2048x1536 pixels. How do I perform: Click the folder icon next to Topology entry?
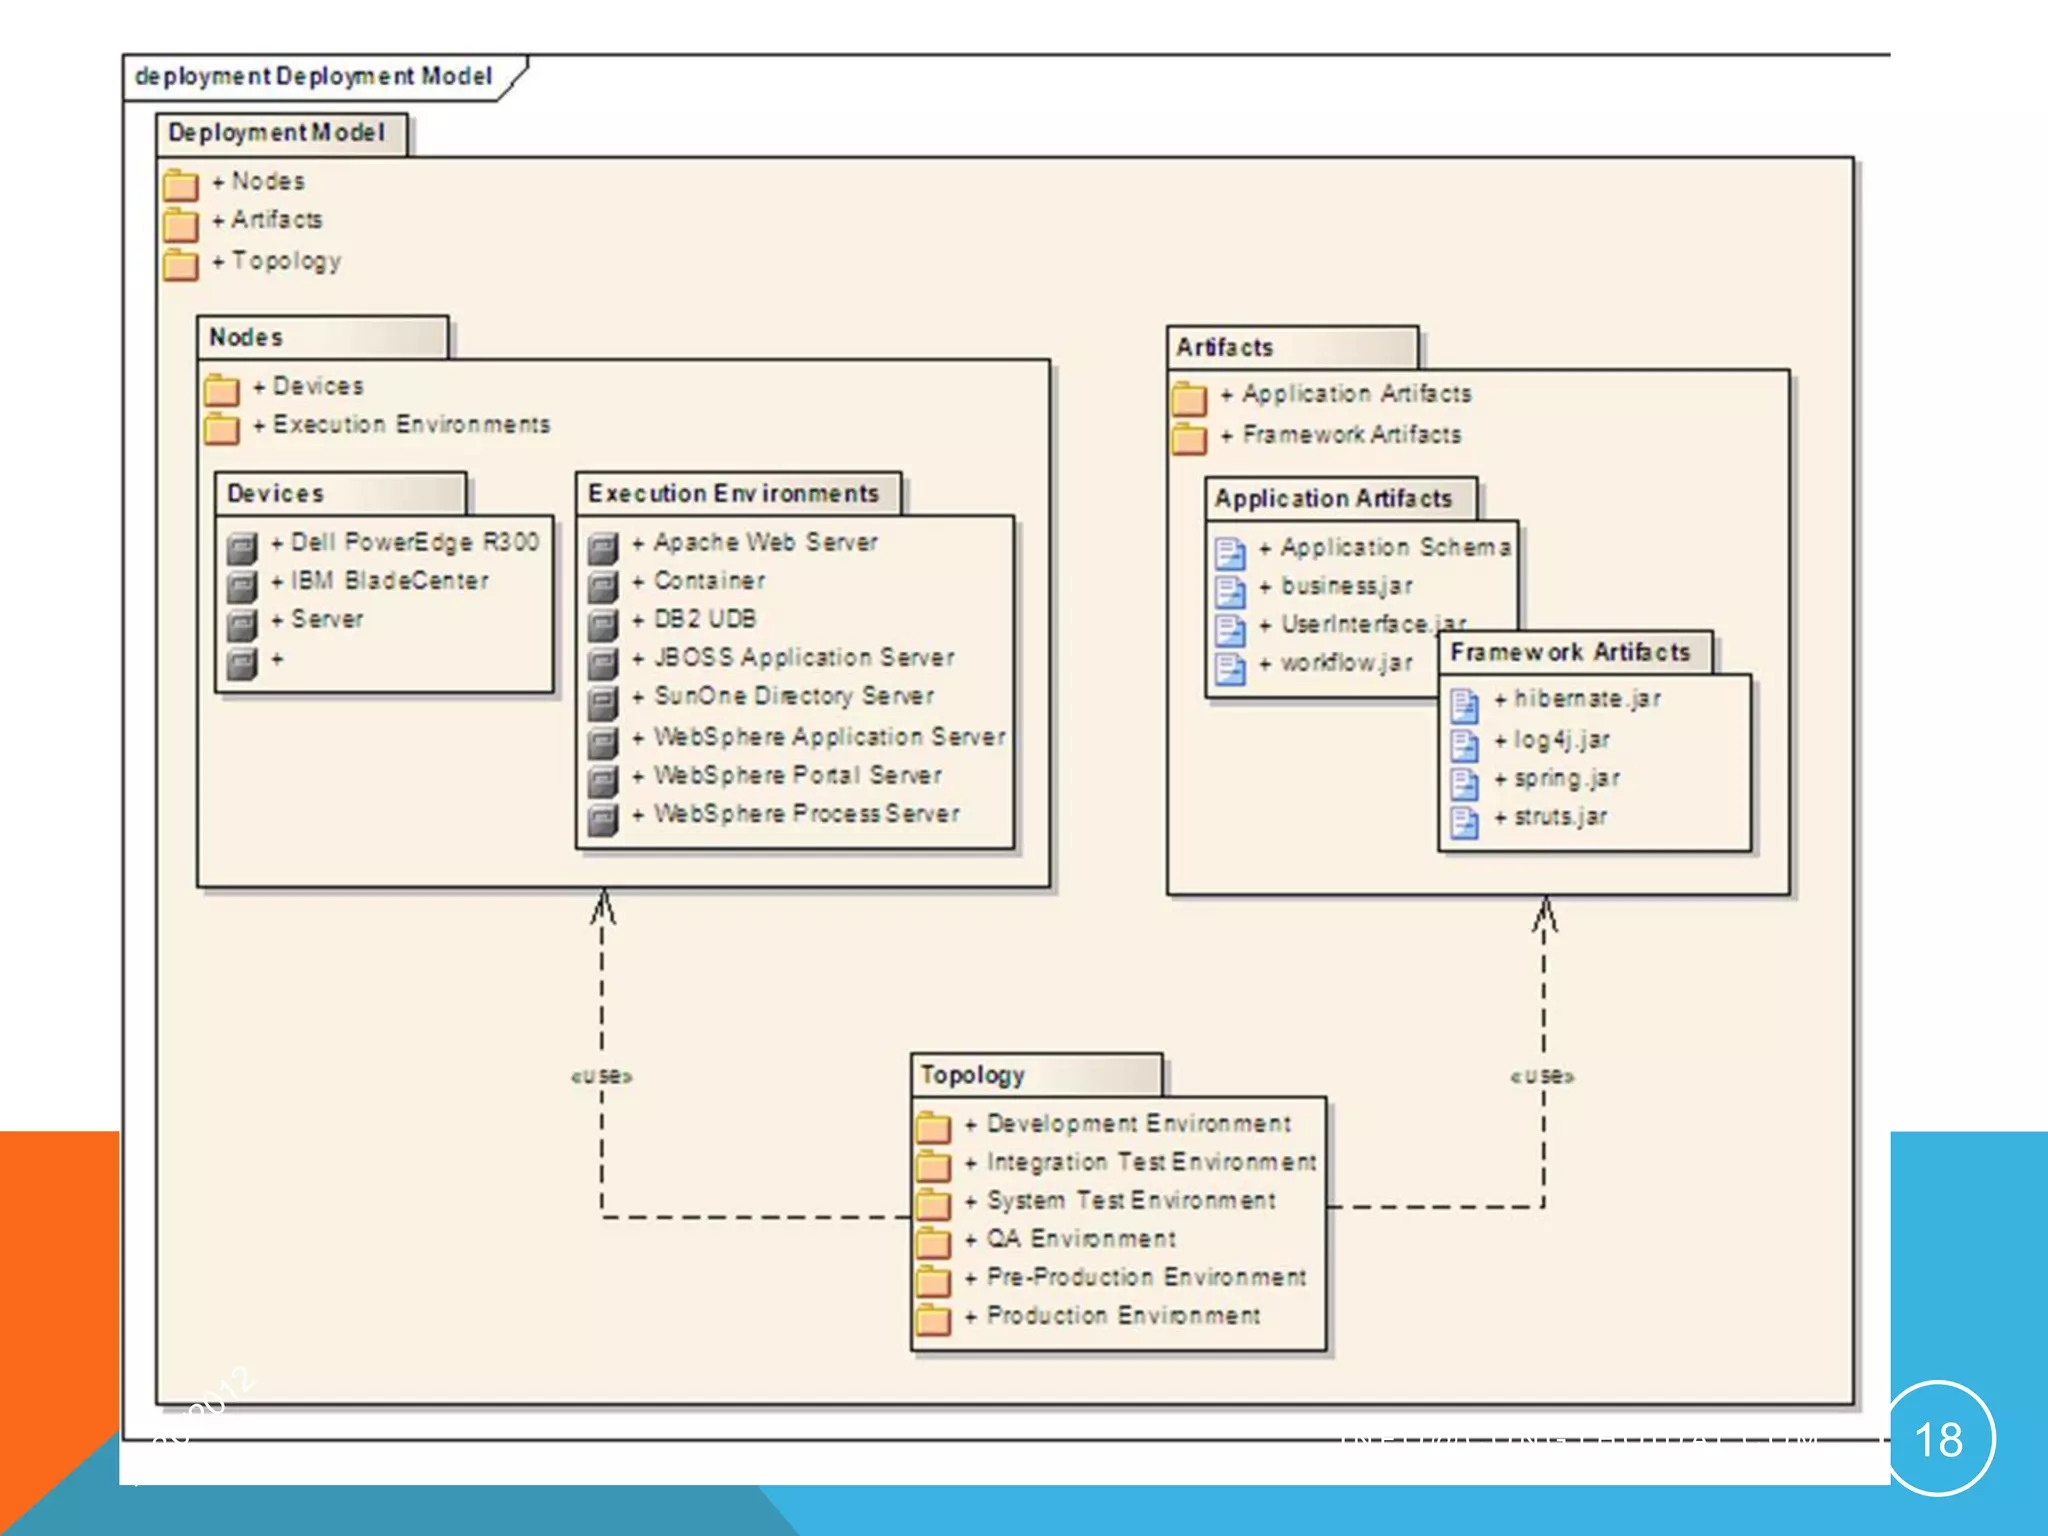pyautogui.click(x=180, y=264)
